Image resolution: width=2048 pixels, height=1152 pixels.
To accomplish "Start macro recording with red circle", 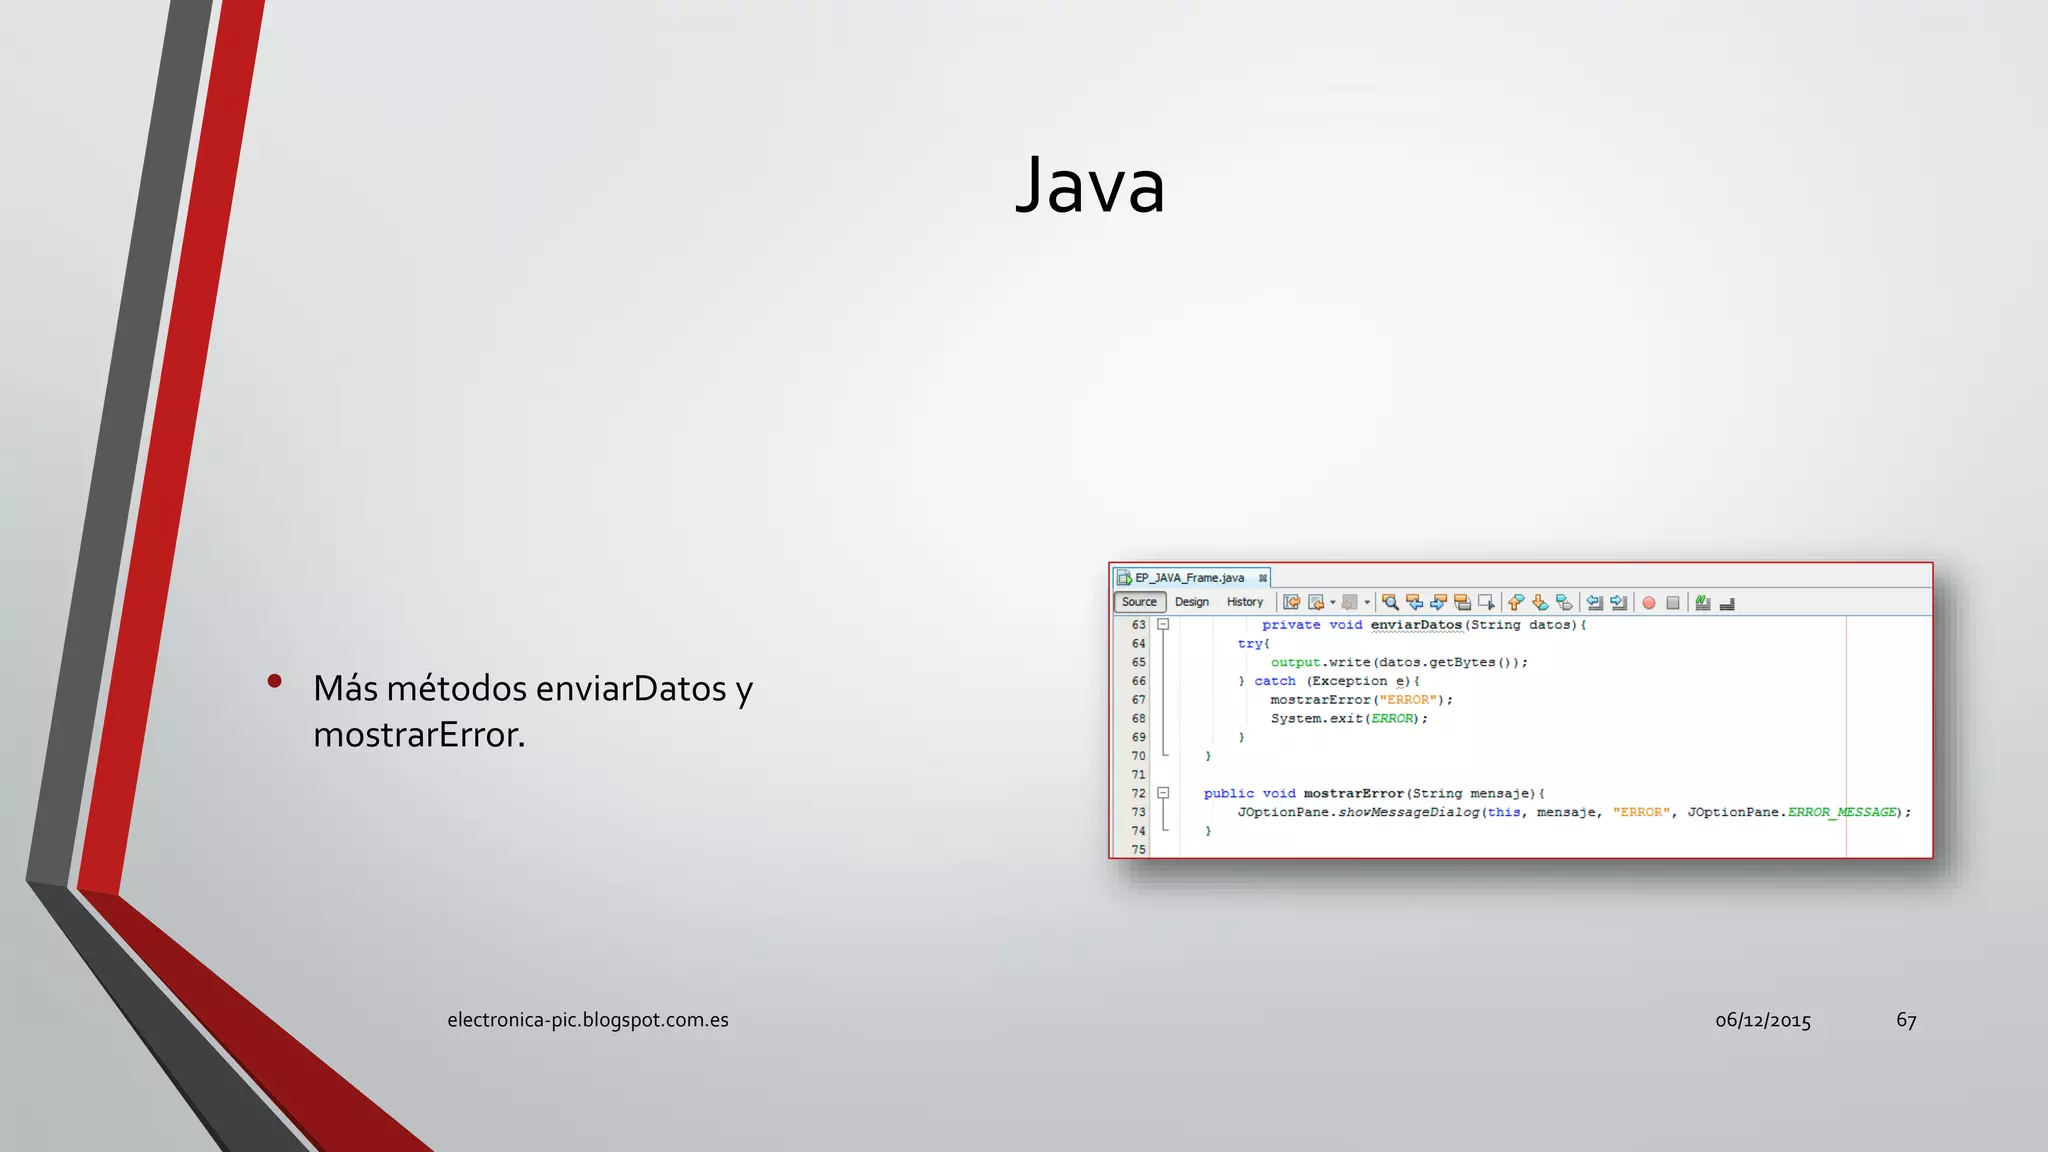I will [1649, 603].
